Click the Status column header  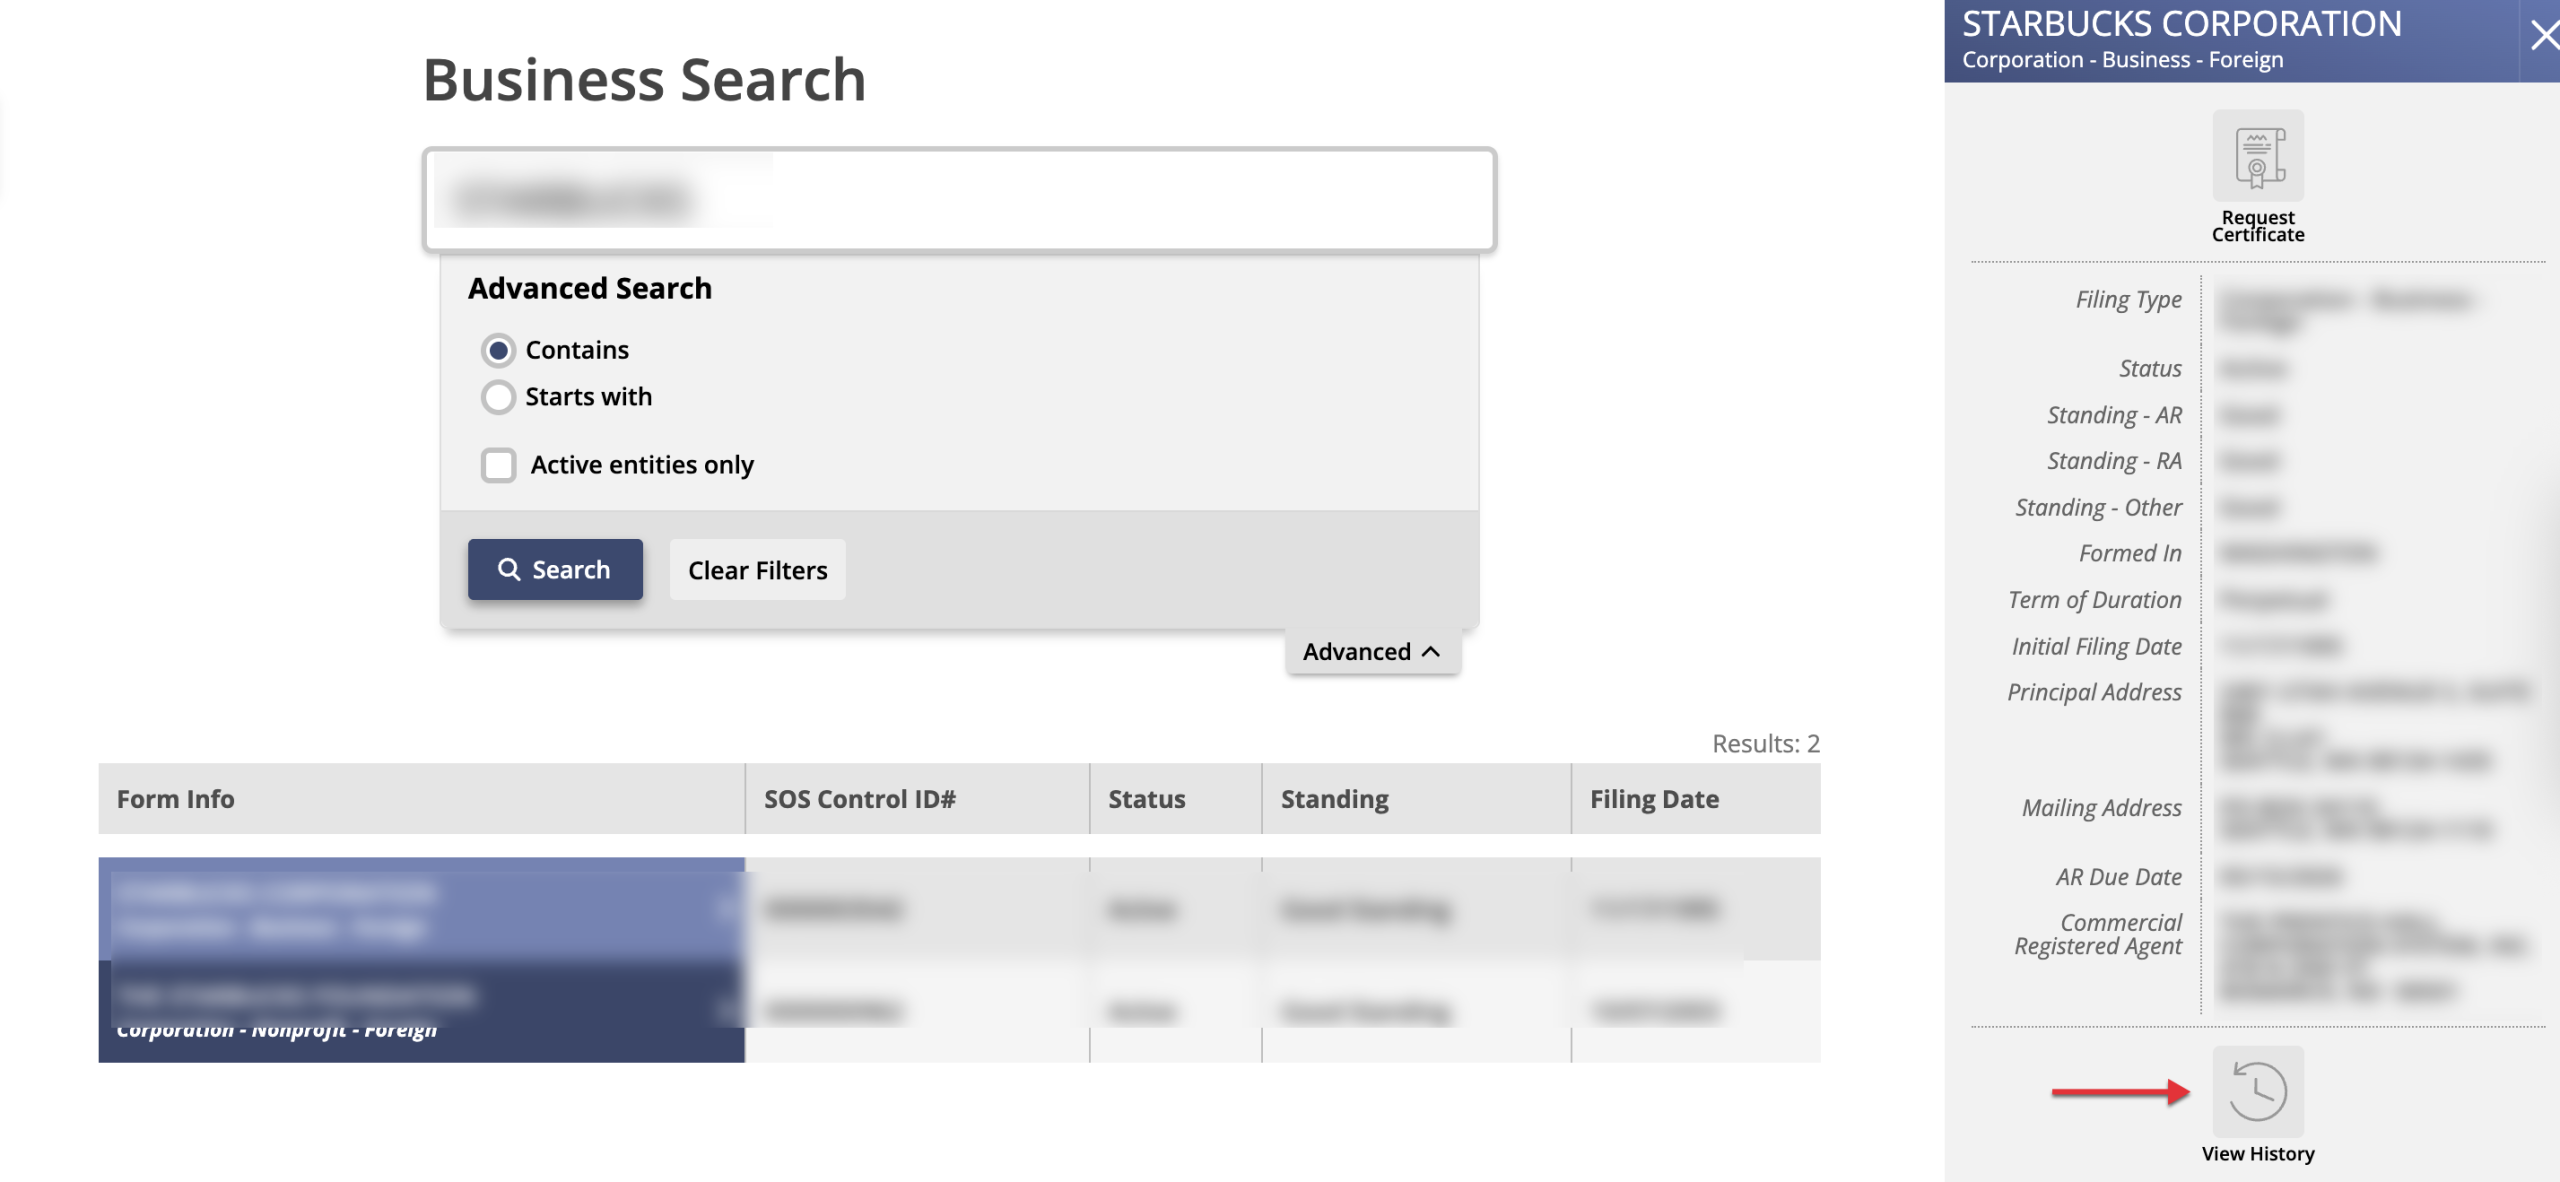(x=1146, y=799)
